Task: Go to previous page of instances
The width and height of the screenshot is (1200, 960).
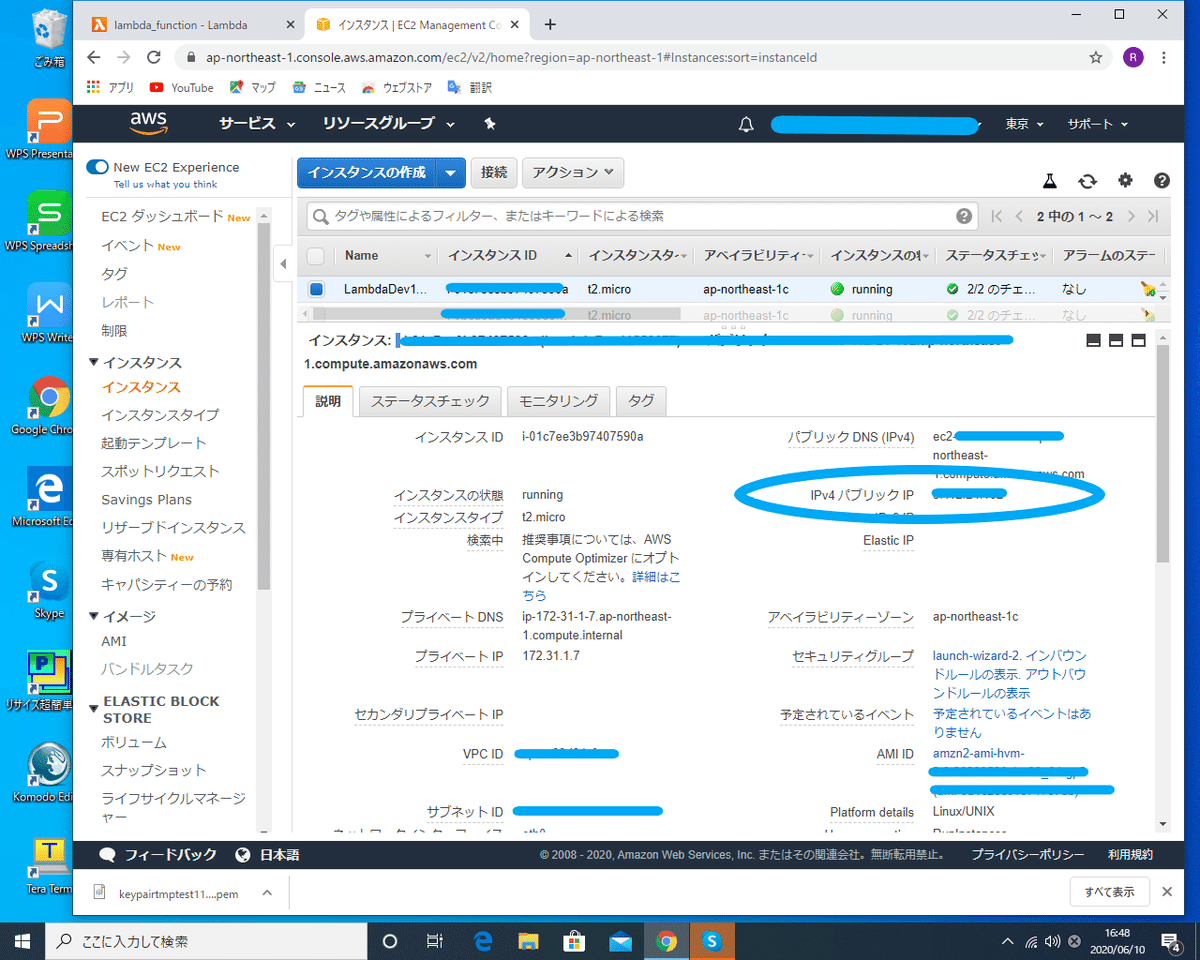Action: point(1019,216)
